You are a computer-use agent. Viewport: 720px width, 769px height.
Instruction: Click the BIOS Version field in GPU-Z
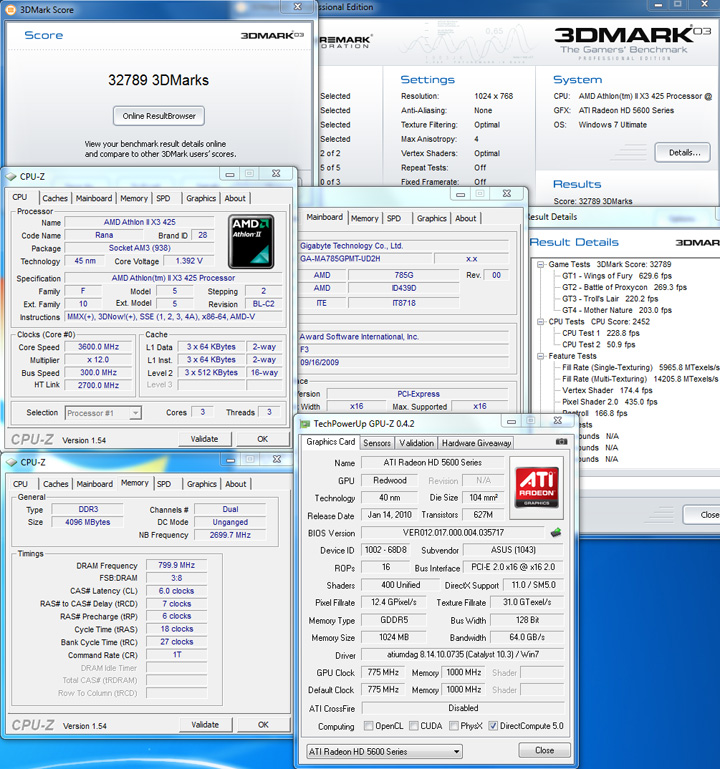tap(453, 533)
